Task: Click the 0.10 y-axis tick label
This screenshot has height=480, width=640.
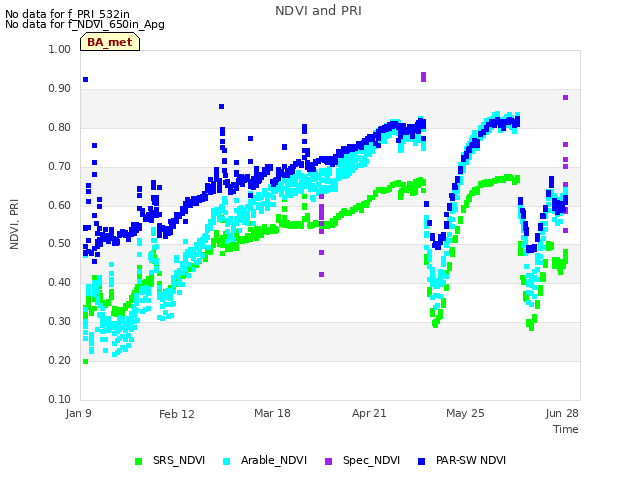Action: tap(60, 399)
